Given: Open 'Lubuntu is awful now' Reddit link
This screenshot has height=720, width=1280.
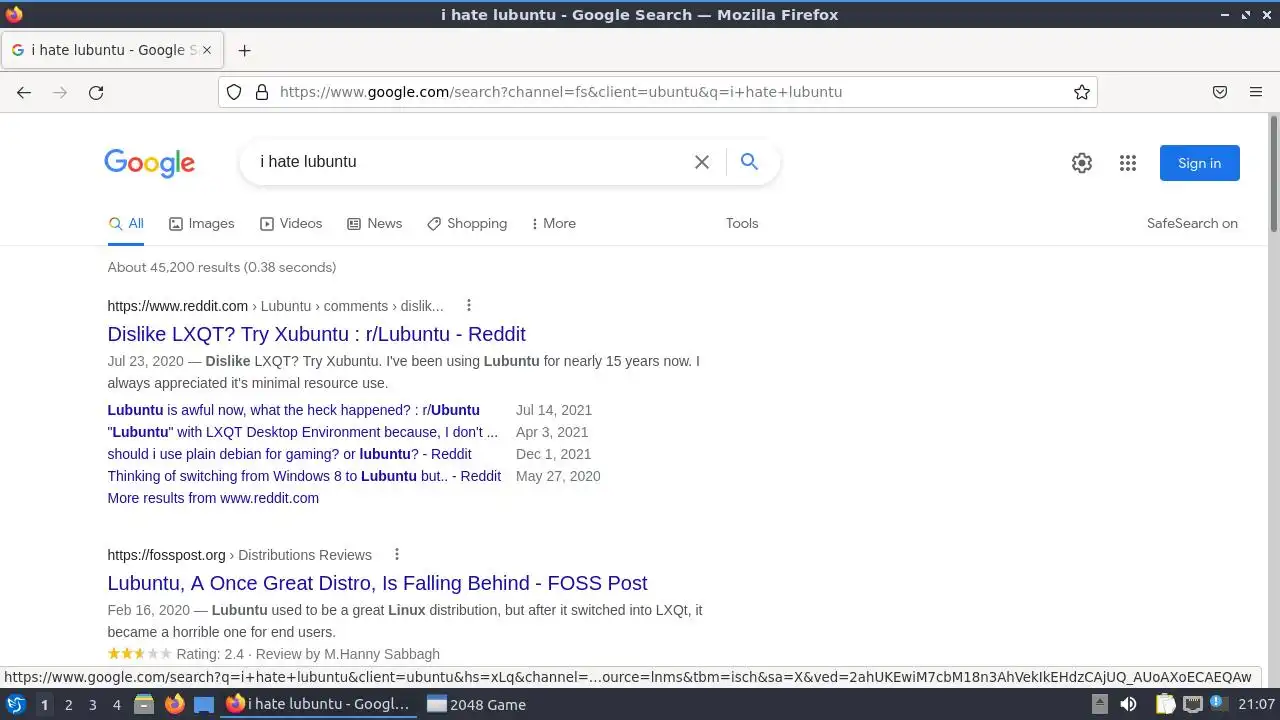Looking at the screenshot, I should coord(293,410).
